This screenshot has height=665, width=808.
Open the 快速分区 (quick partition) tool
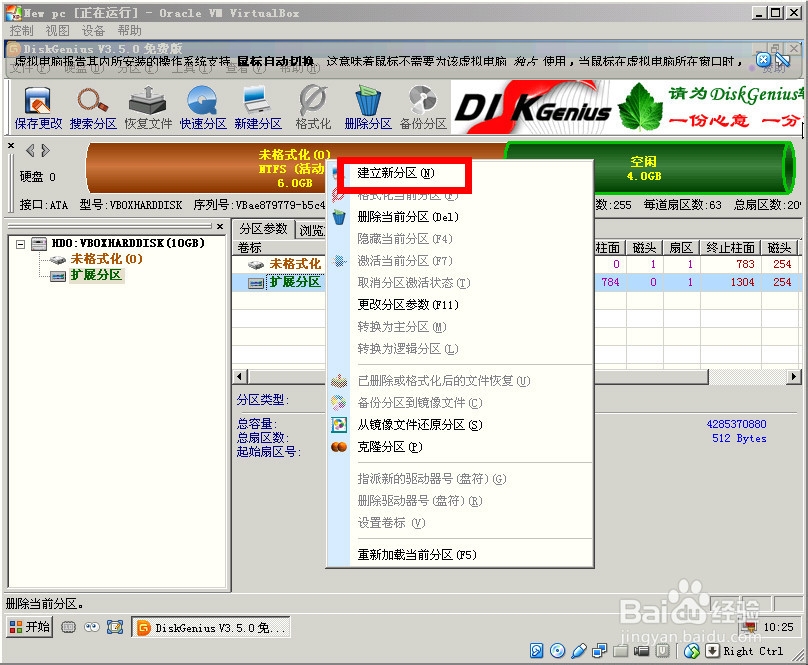pyautogui.click(x=203, y=108)
